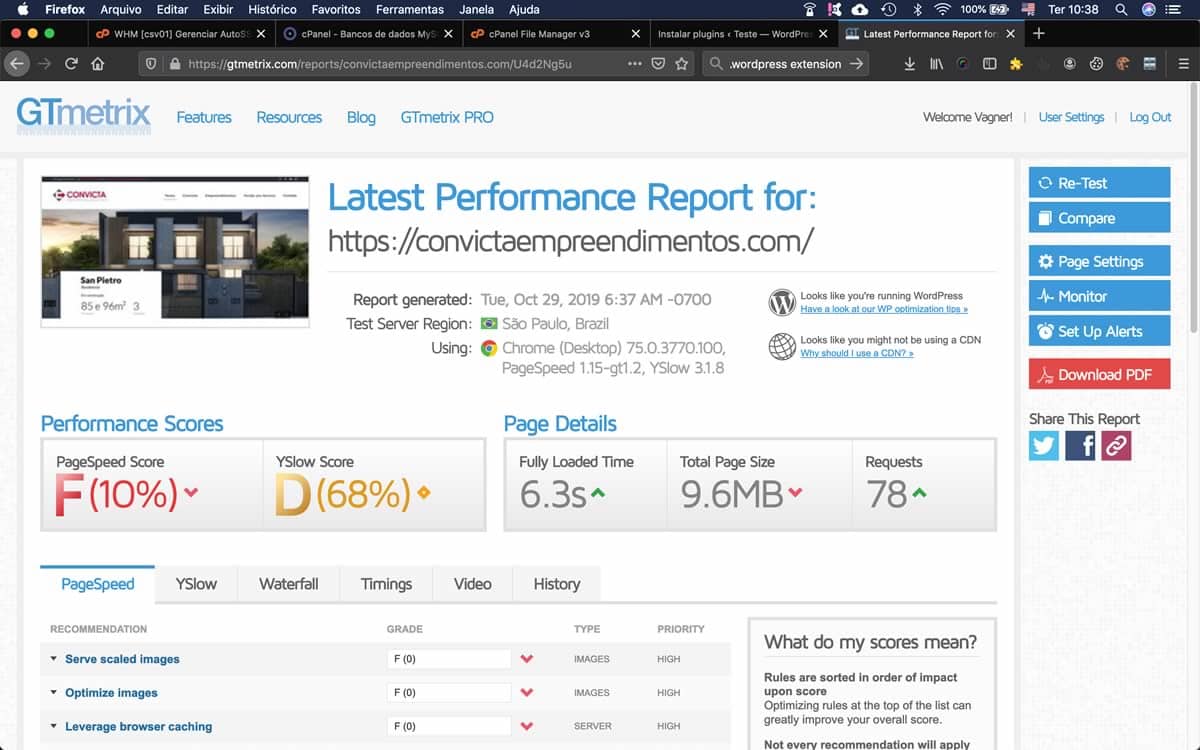Share report on Twitter icon
The height and width of the screenshot is (750, 1200).
[1043, 445]
